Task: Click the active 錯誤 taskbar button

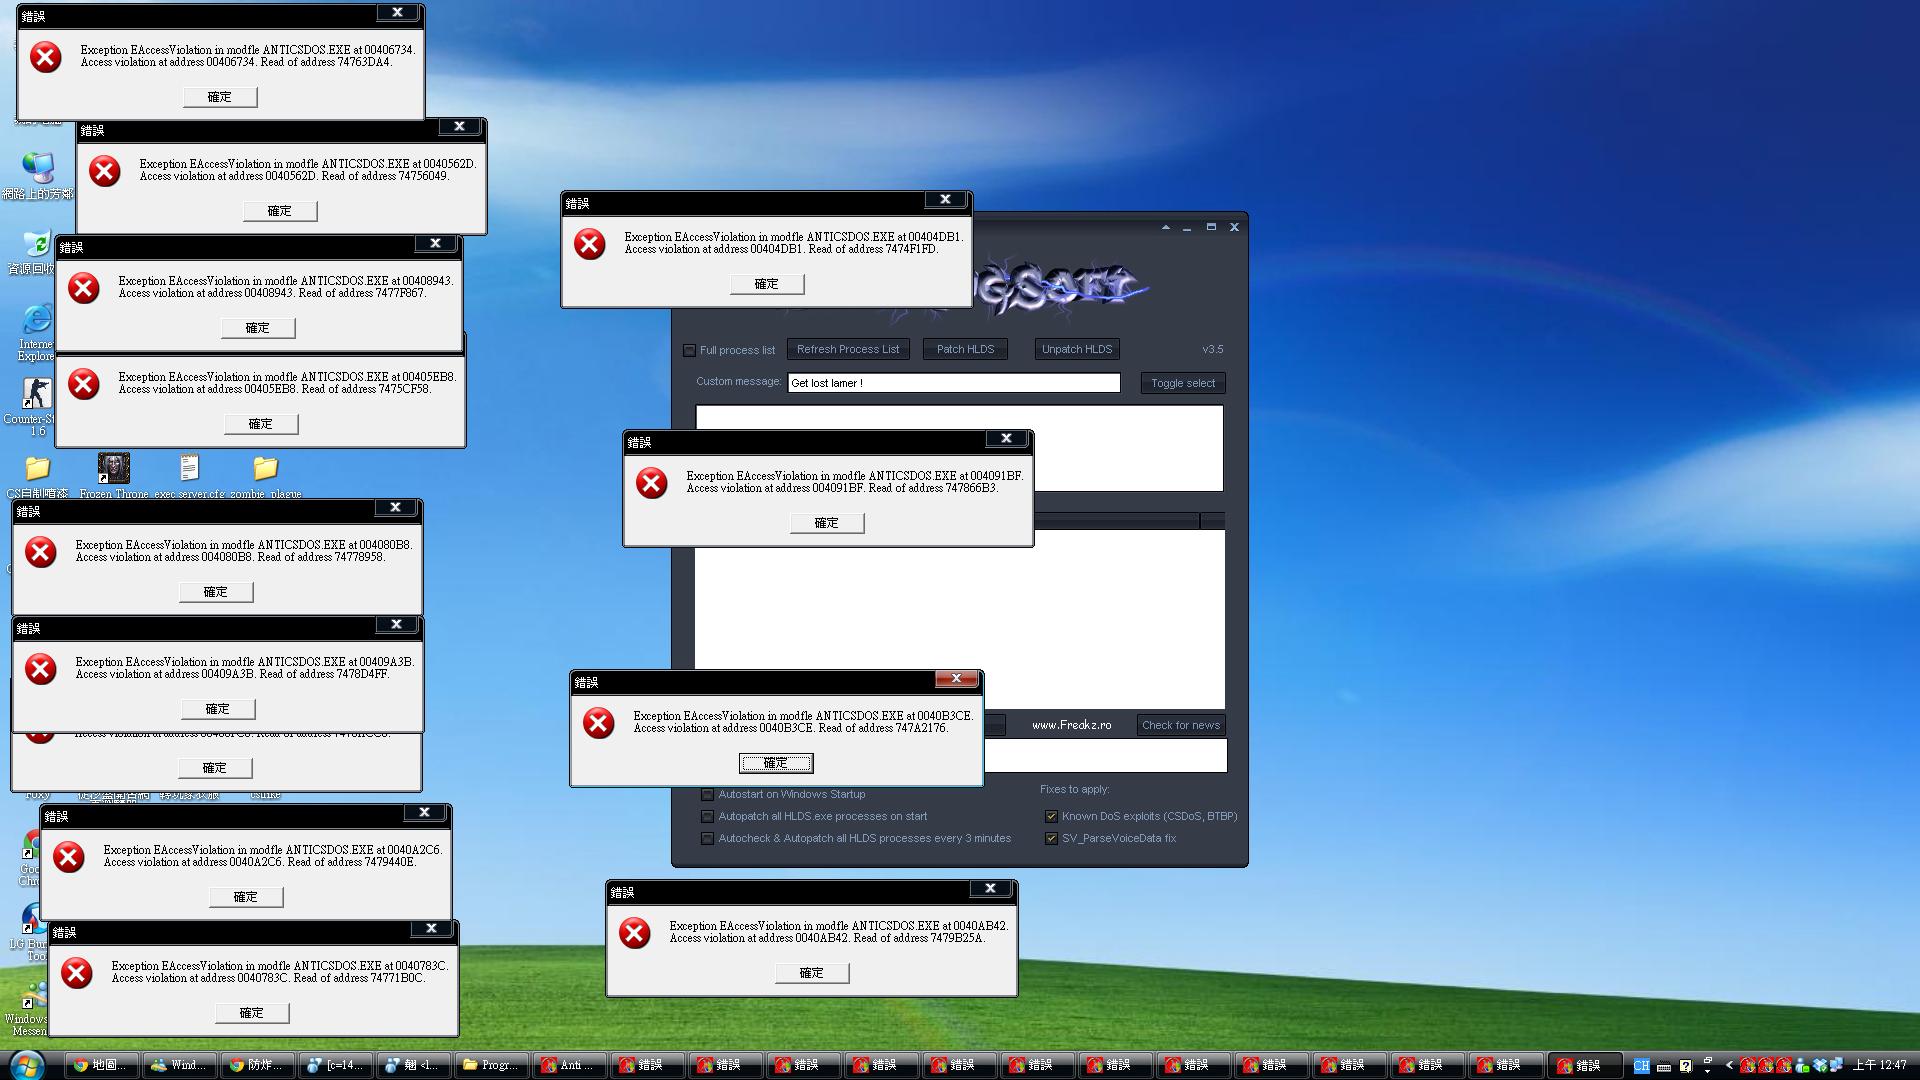Action: pos(1584,1065)
